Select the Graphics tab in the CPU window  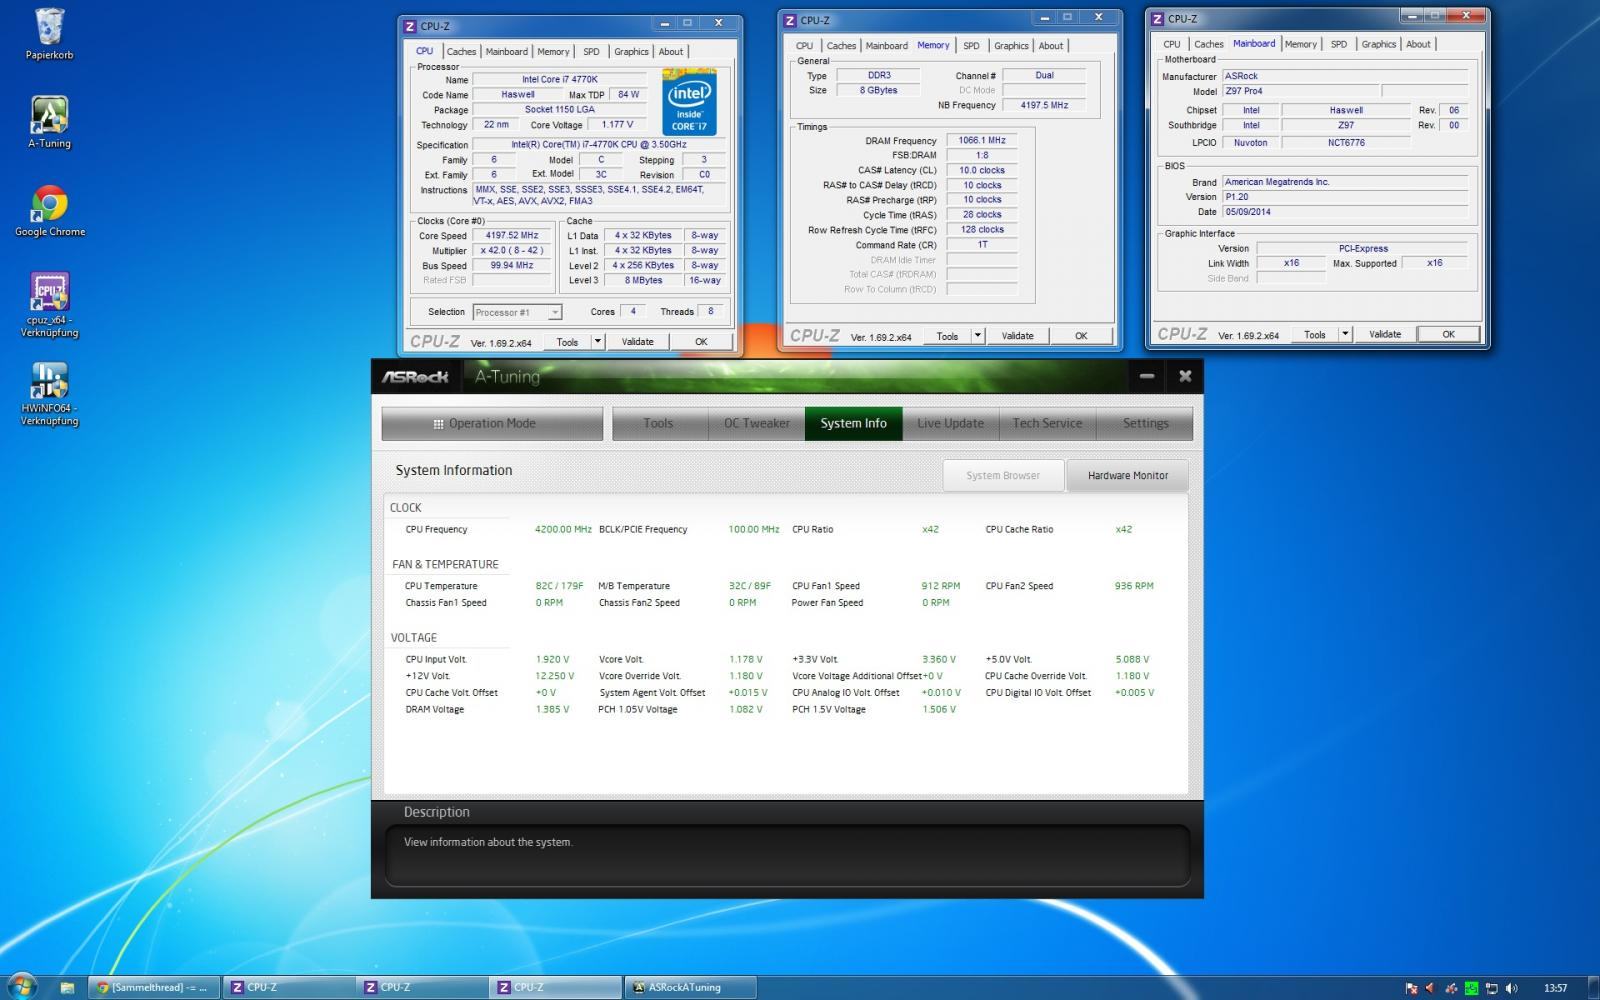[x=631, y=52]
